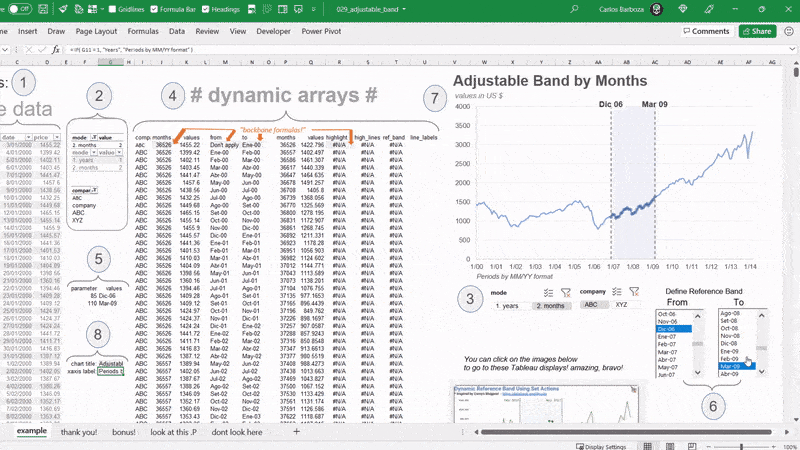Toggle the AutoSave Off switch
This screenshot has width=800, height=450.
tap(19, 9)
